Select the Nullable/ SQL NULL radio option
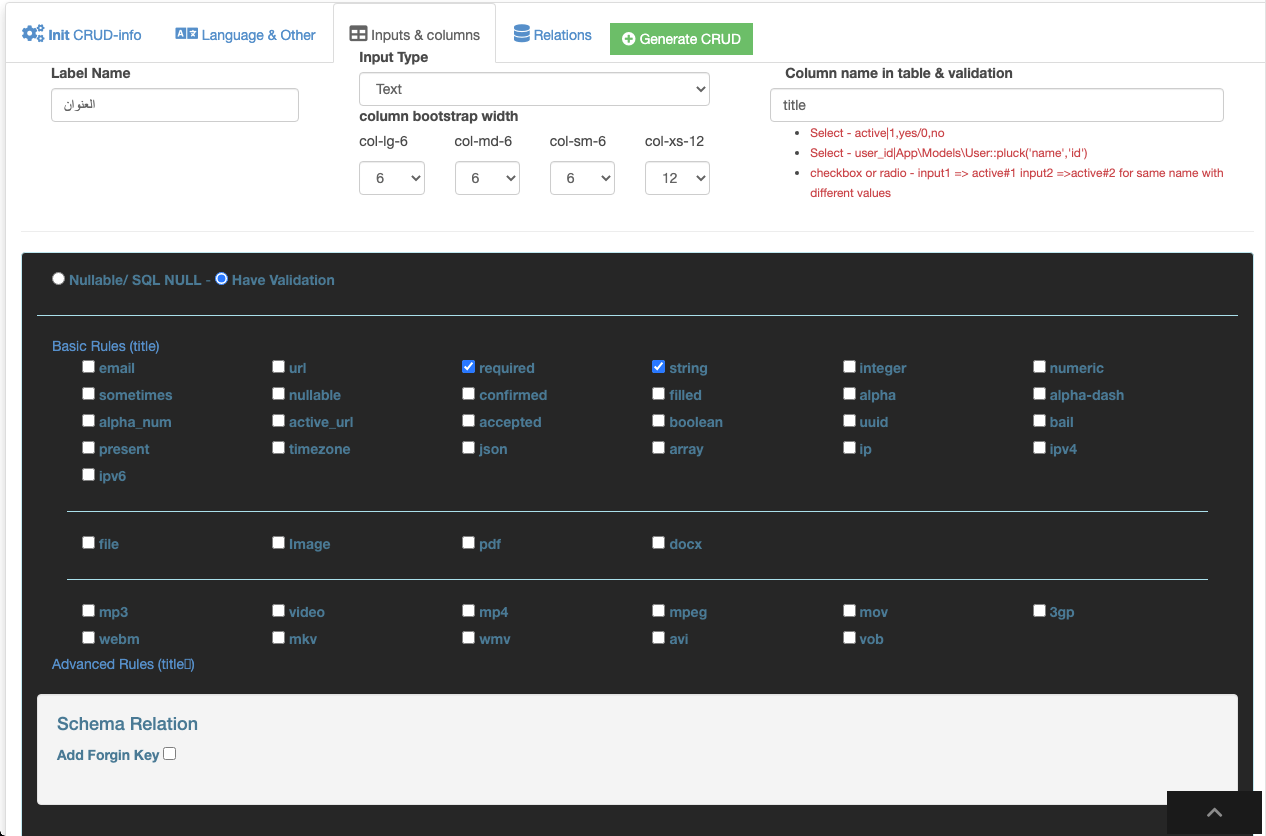 point(58,279)
